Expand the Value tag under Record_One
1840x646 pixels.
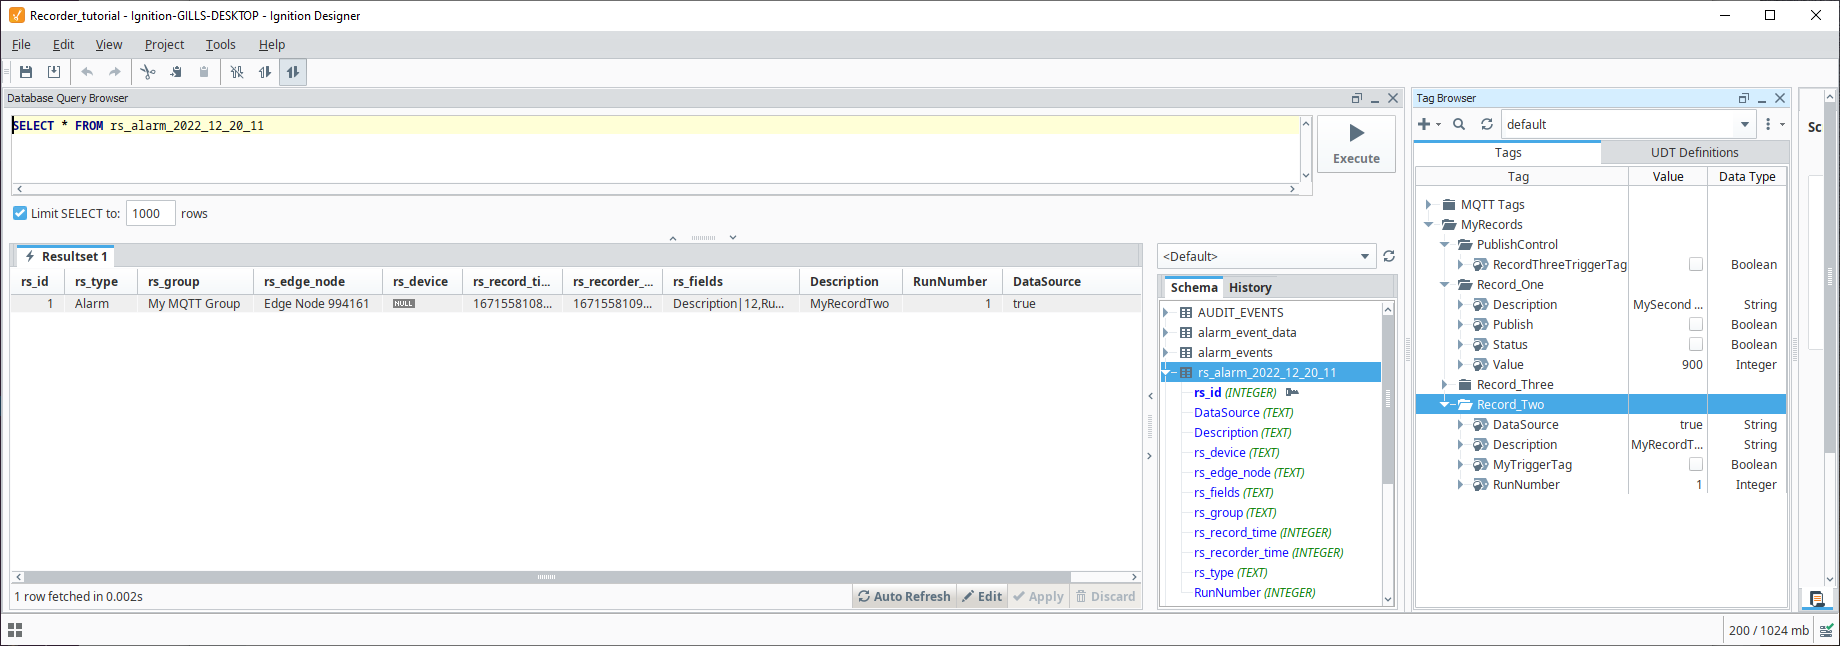click(1461, 365)
